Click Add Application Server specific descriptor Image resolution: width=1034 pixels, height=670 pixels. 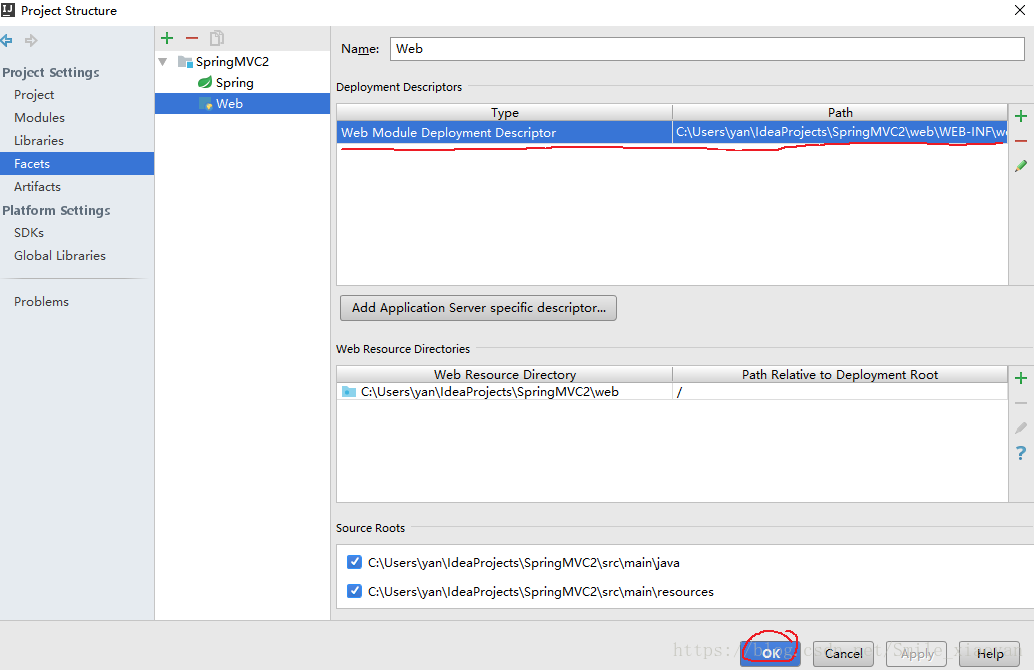[478, 308]
